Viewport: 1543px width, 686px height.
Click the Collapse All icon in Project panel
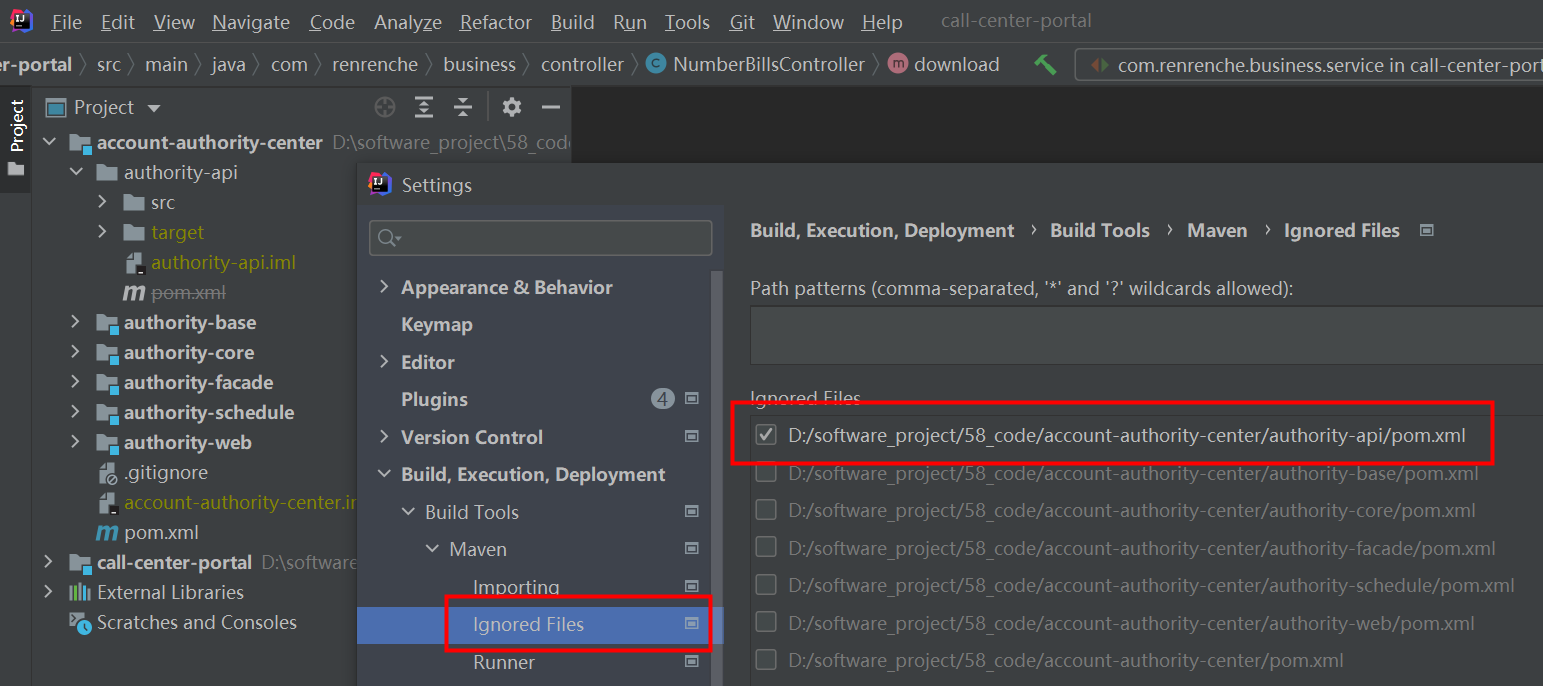point(462,107)
